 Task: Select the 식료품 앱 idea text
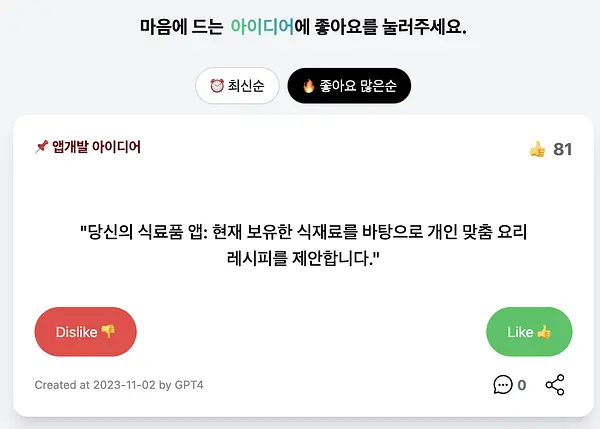[303, 245]
